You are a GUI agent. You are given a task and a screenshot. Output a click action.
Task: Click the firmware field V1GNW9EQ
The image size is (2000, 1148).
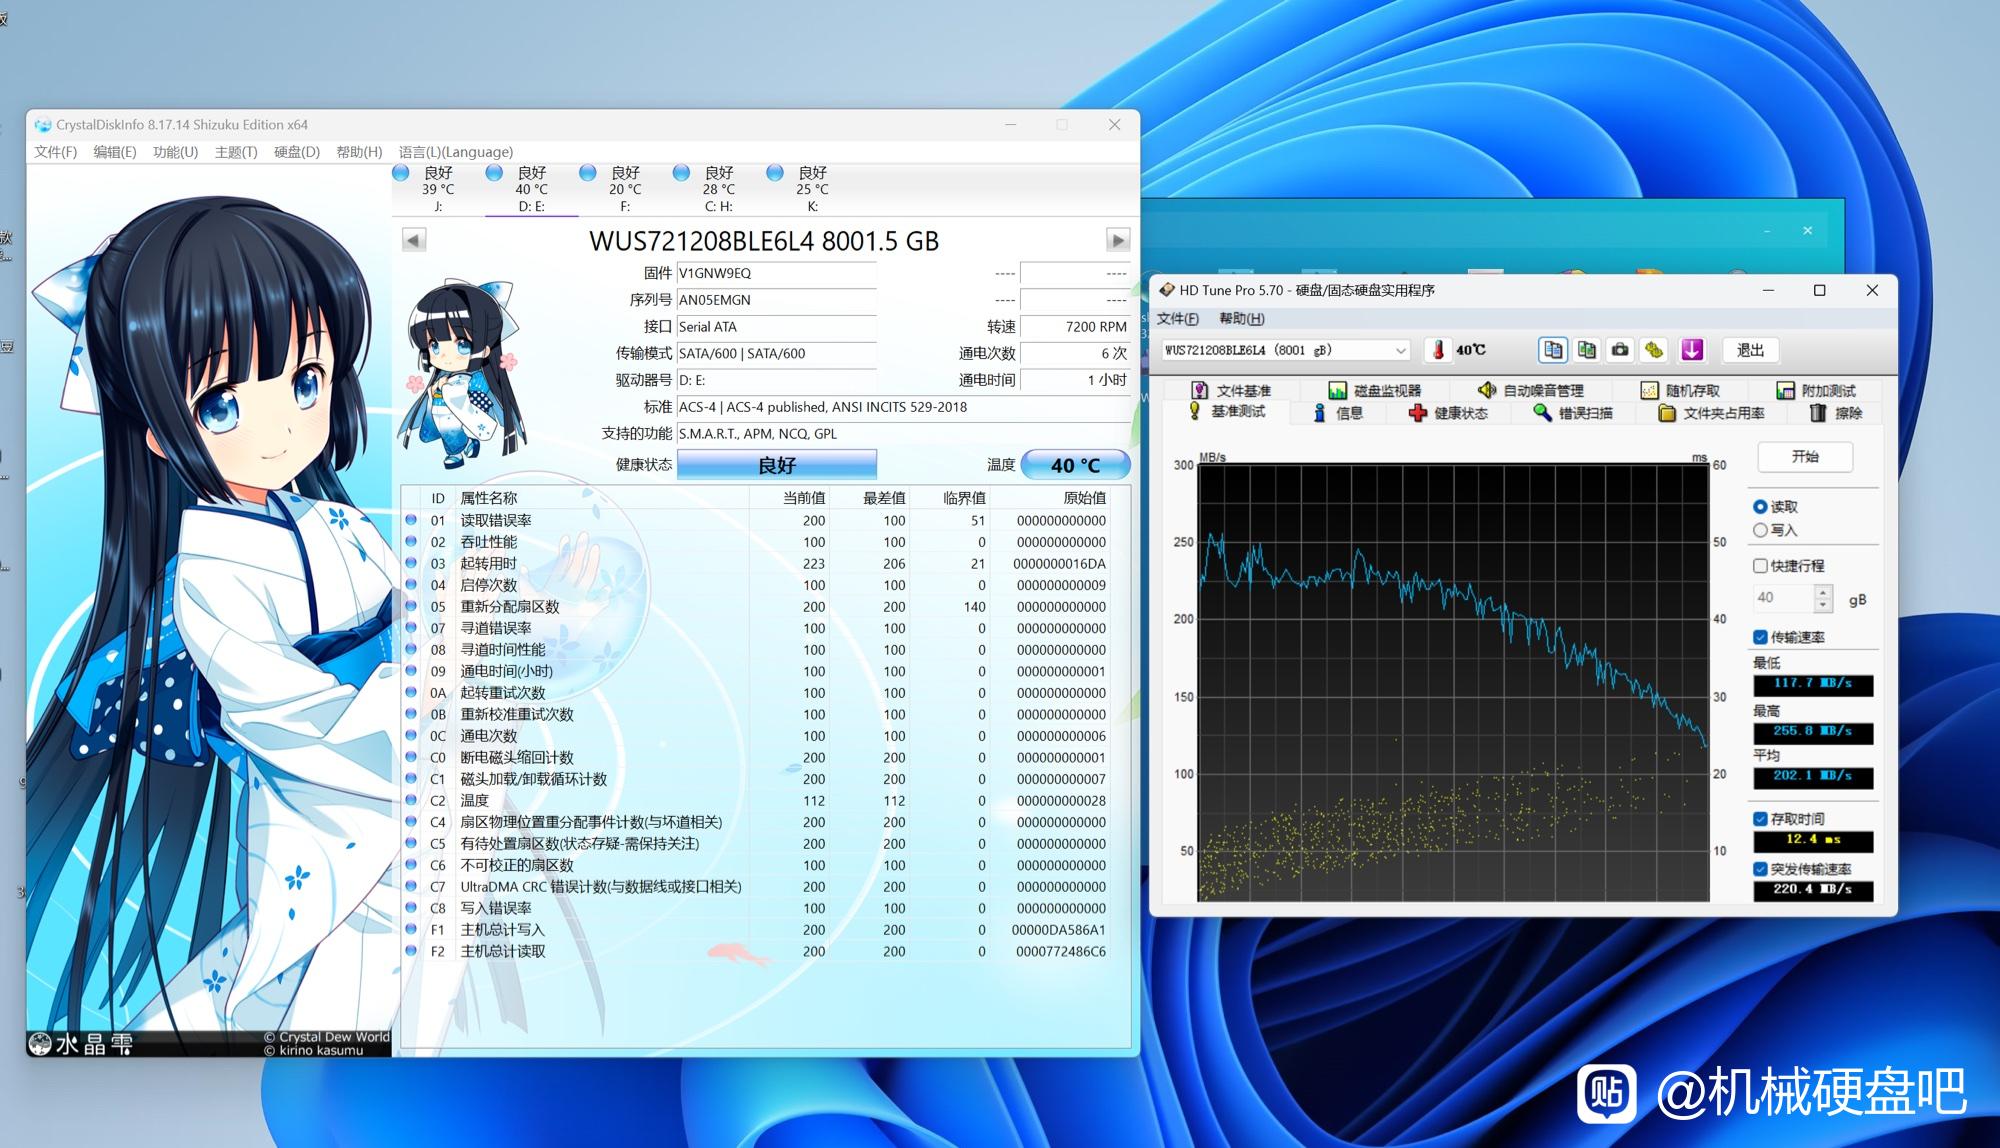[x=776, y=273]
